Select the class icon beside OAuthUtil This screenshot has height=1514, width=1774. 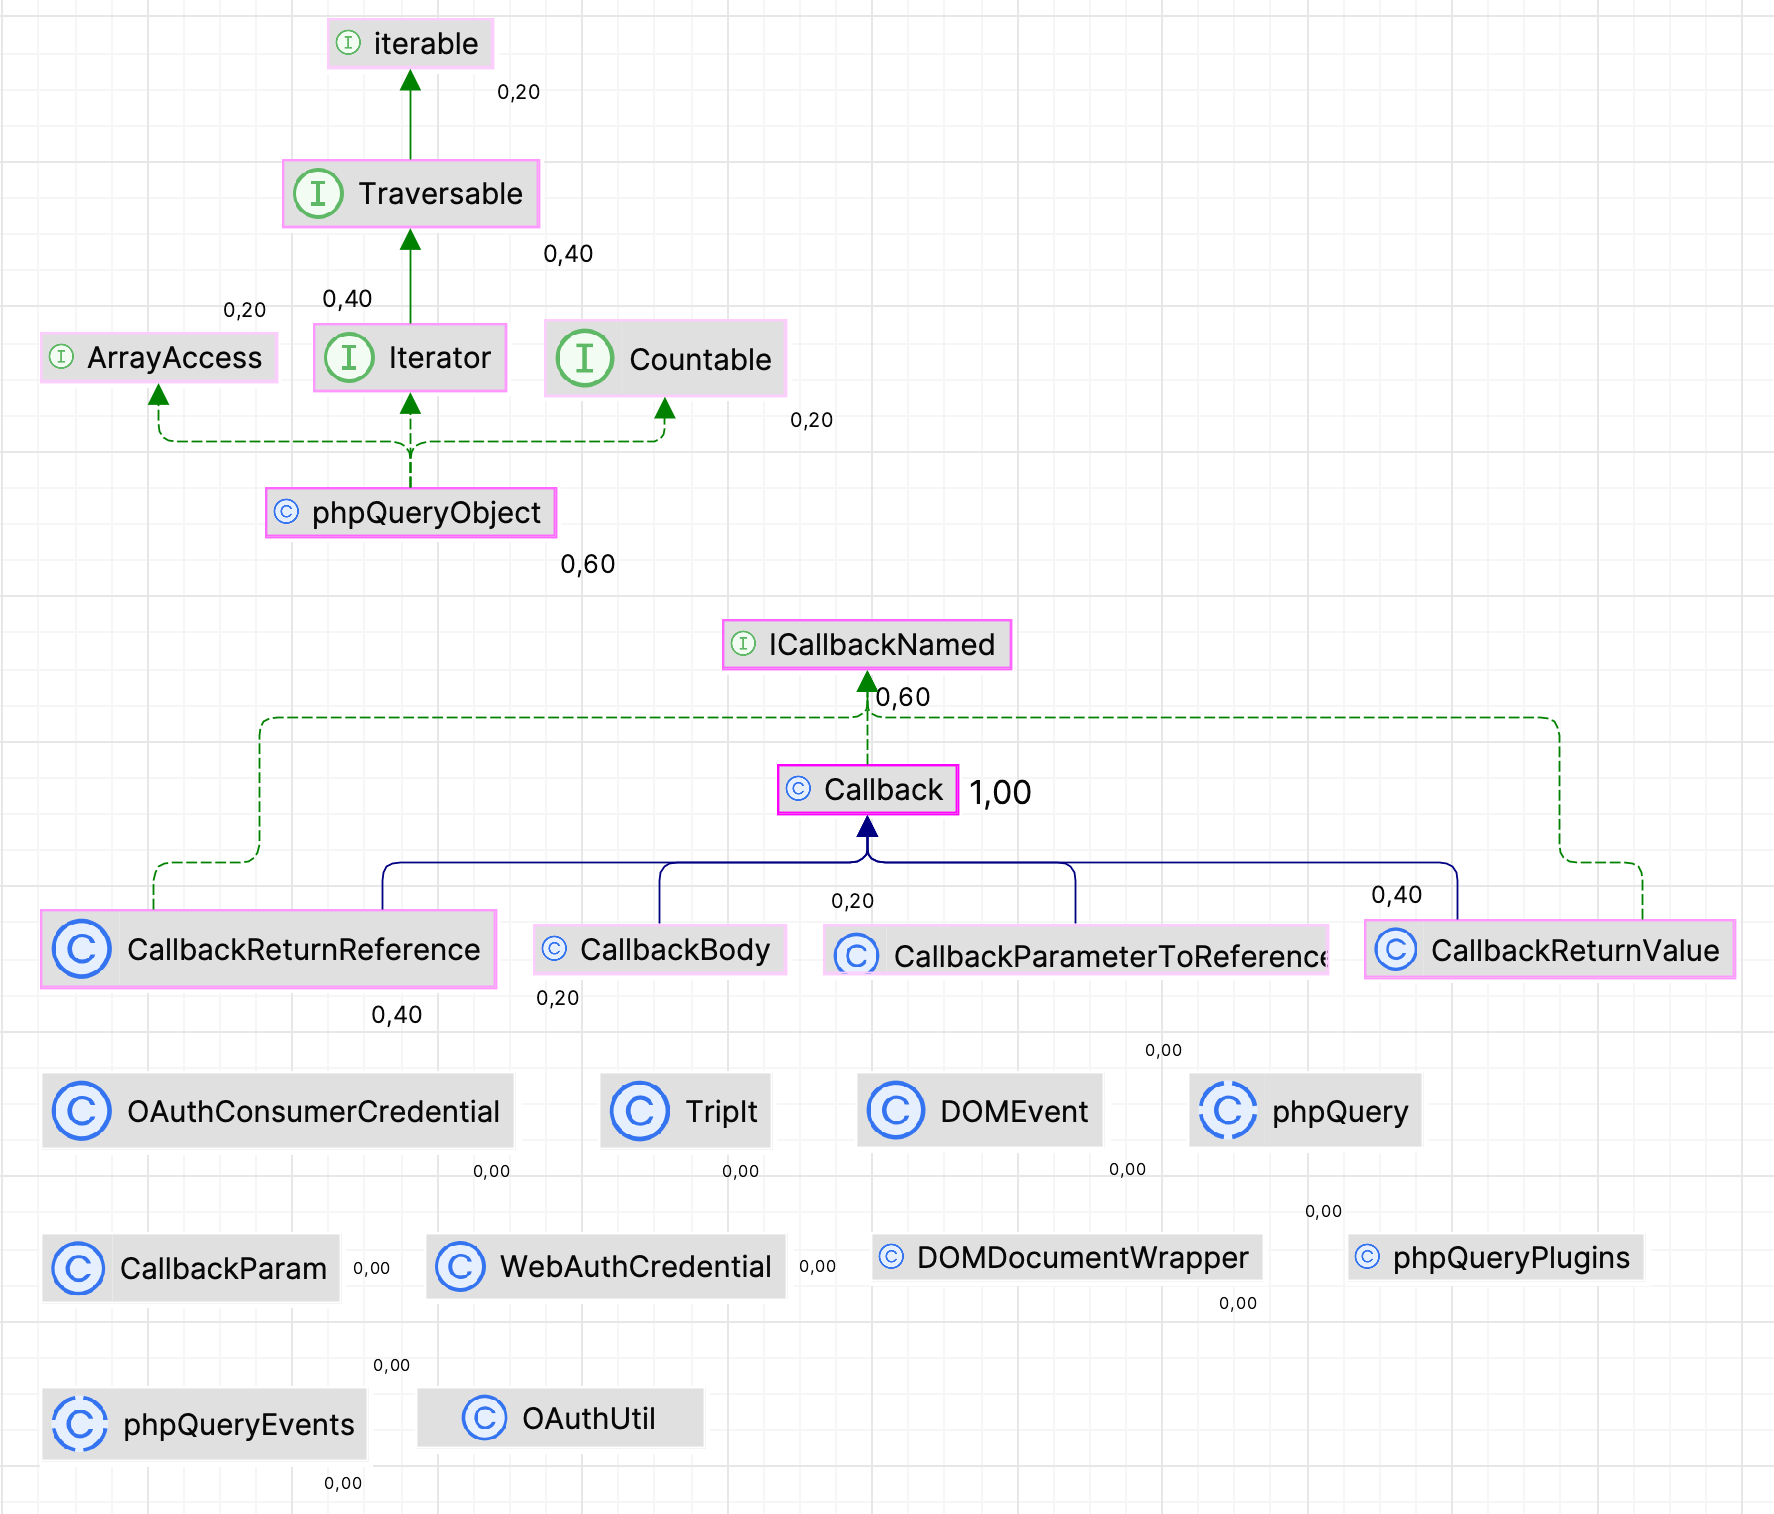[484, 1417]
